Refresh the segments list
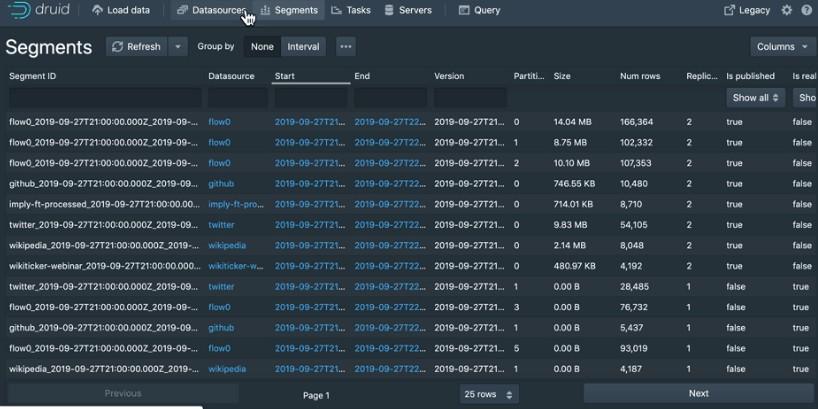 point(137,46)
